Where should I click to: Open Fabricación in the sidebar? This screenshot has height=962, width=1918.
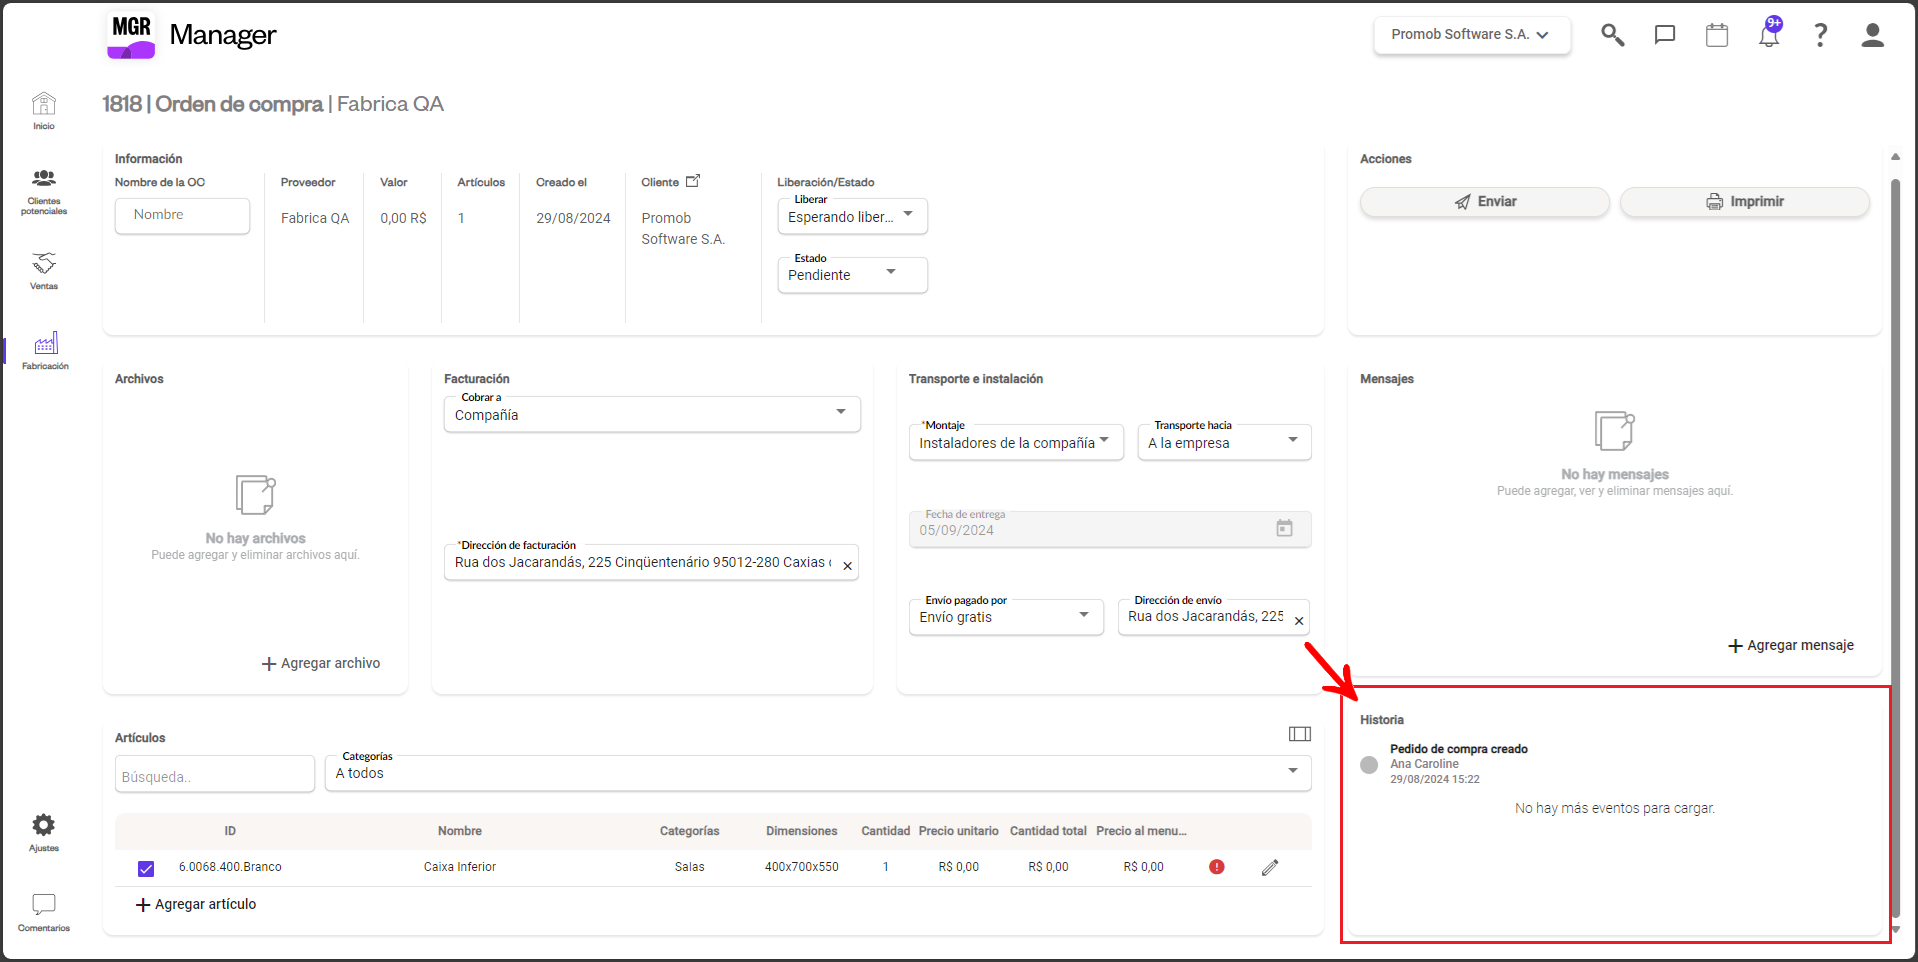[45, 351]
